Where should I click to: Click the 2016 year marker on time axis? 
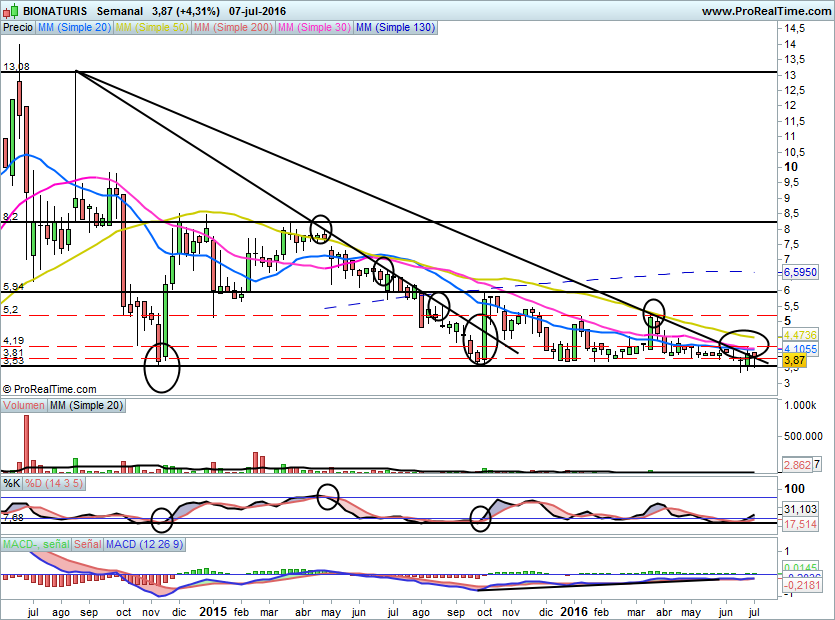(573, 609)
